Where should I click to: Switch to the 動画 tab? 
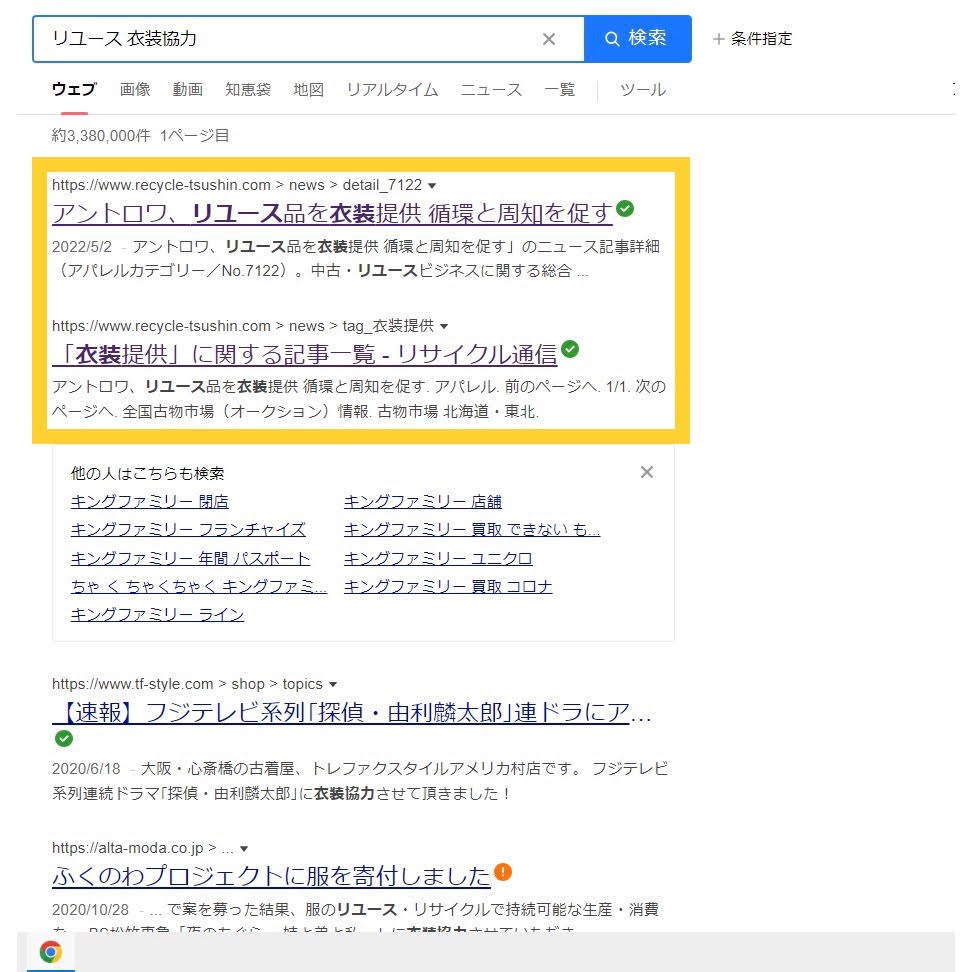pos(188,90)
